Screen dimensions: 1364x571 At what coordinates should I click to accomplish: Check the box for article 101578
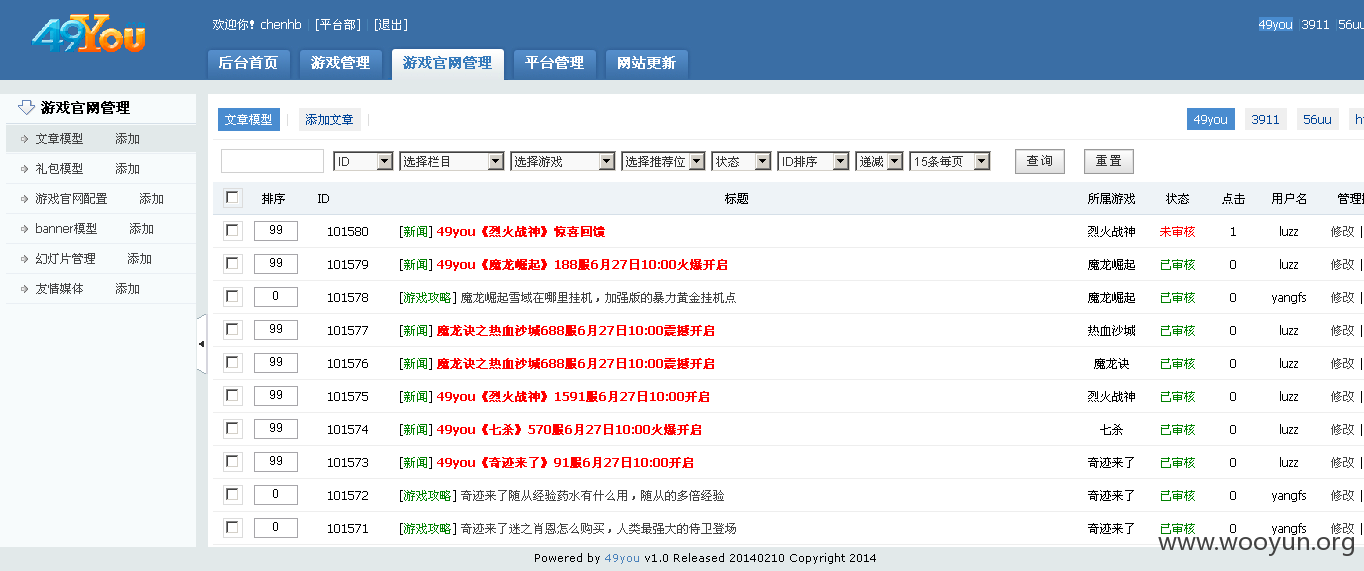[x=232, y=297]
